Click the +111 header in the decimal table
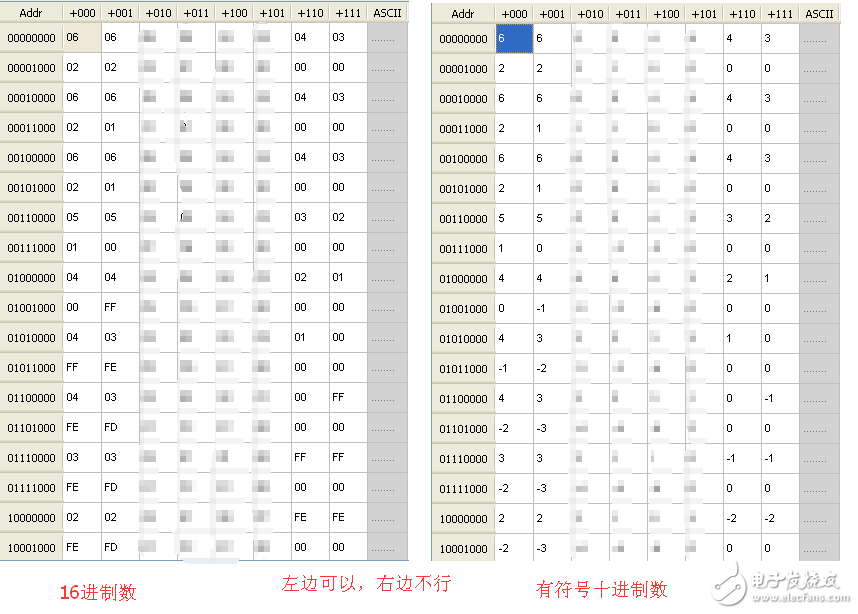The width and height of the screenshot is (858, 614). click(x=780, y=14)
